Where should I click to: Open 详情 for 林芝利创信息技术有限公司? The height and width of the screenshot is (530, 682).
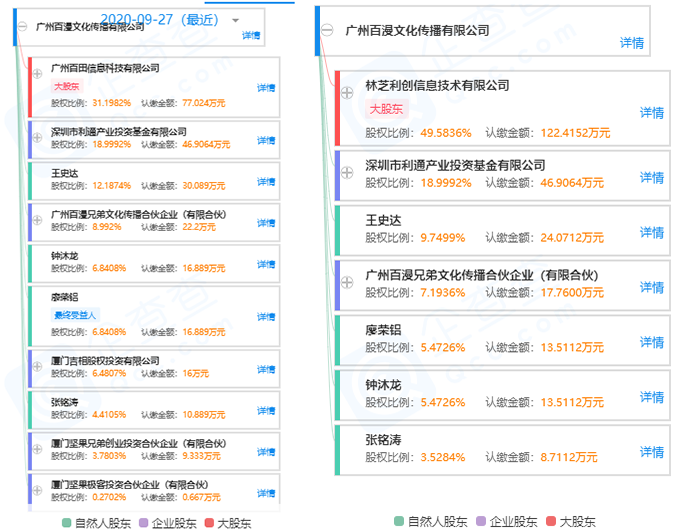(652, 113)
